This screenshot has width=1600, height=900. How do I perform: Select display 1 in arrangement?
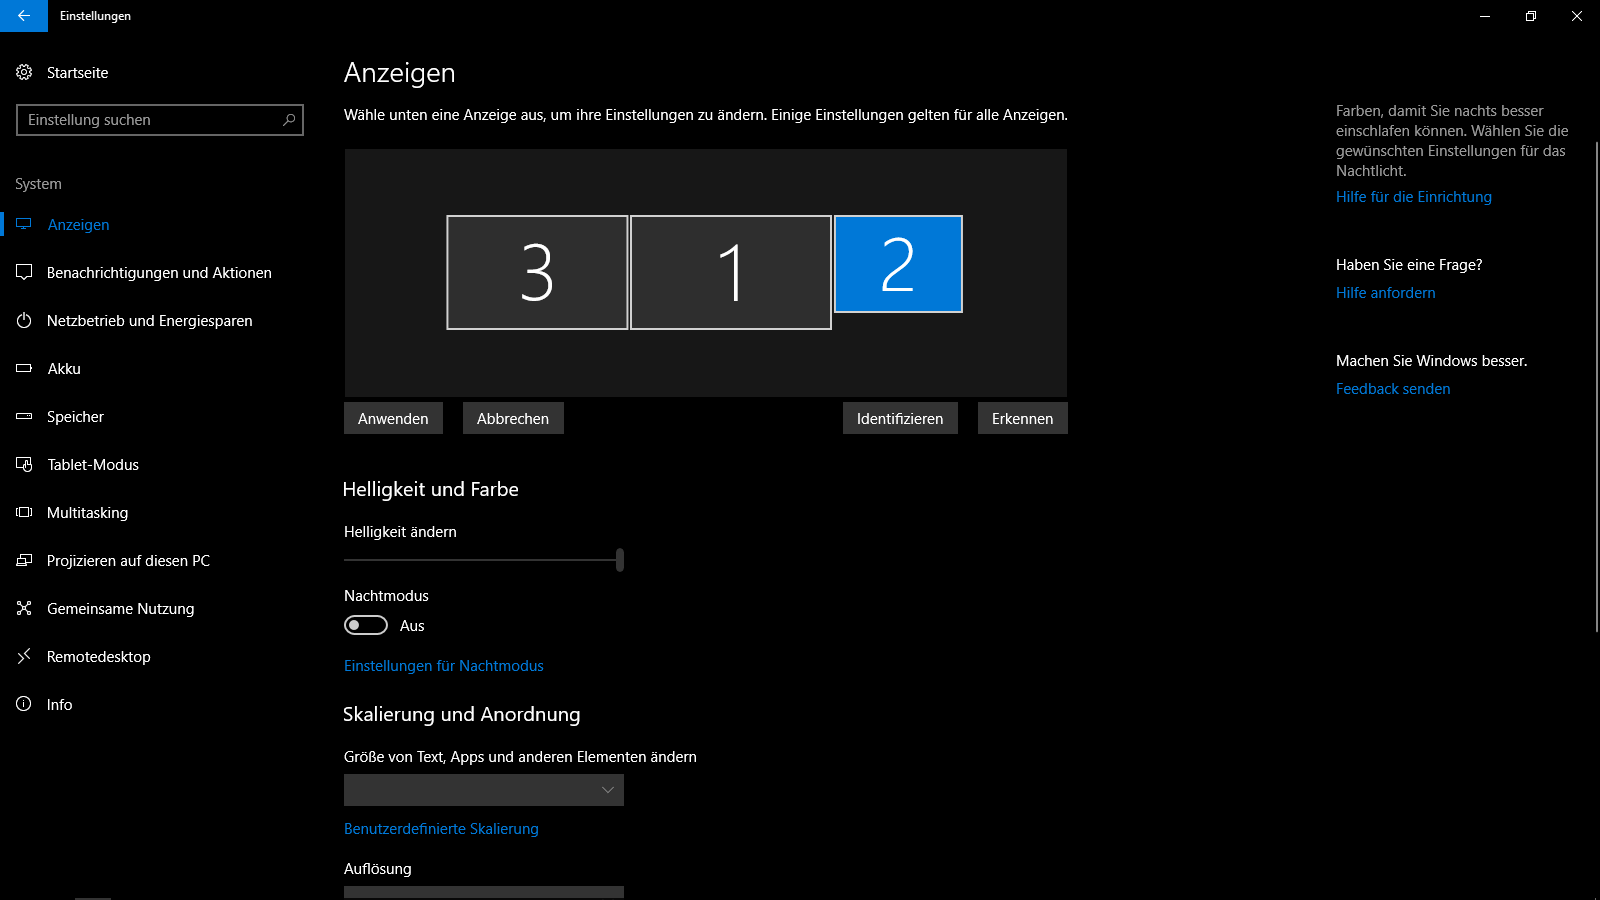(x=731, y=272)
